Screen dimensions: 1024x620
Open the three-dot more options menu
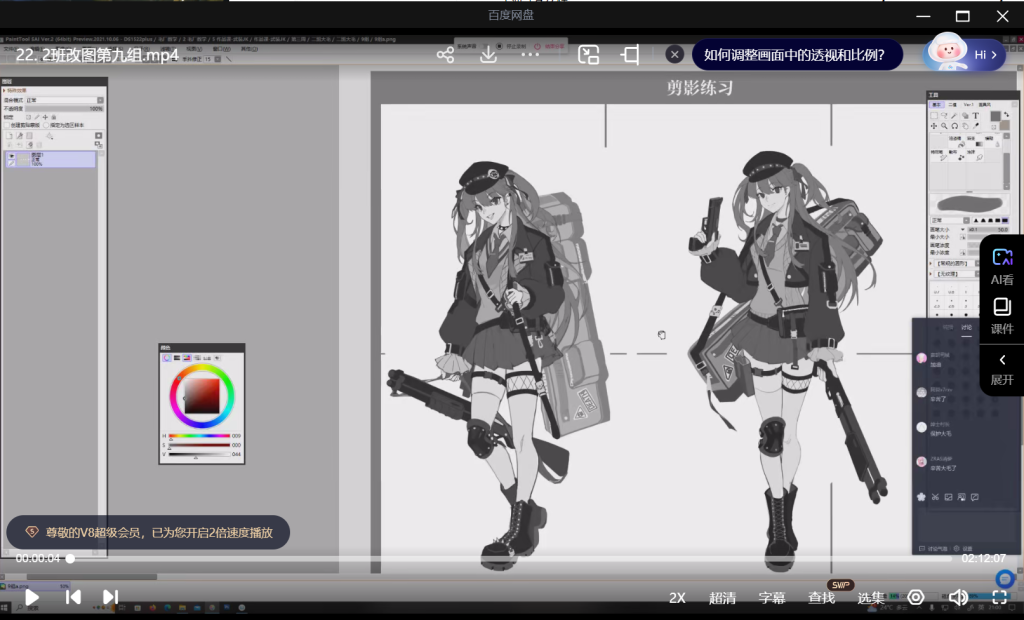(x=531, y=55)
